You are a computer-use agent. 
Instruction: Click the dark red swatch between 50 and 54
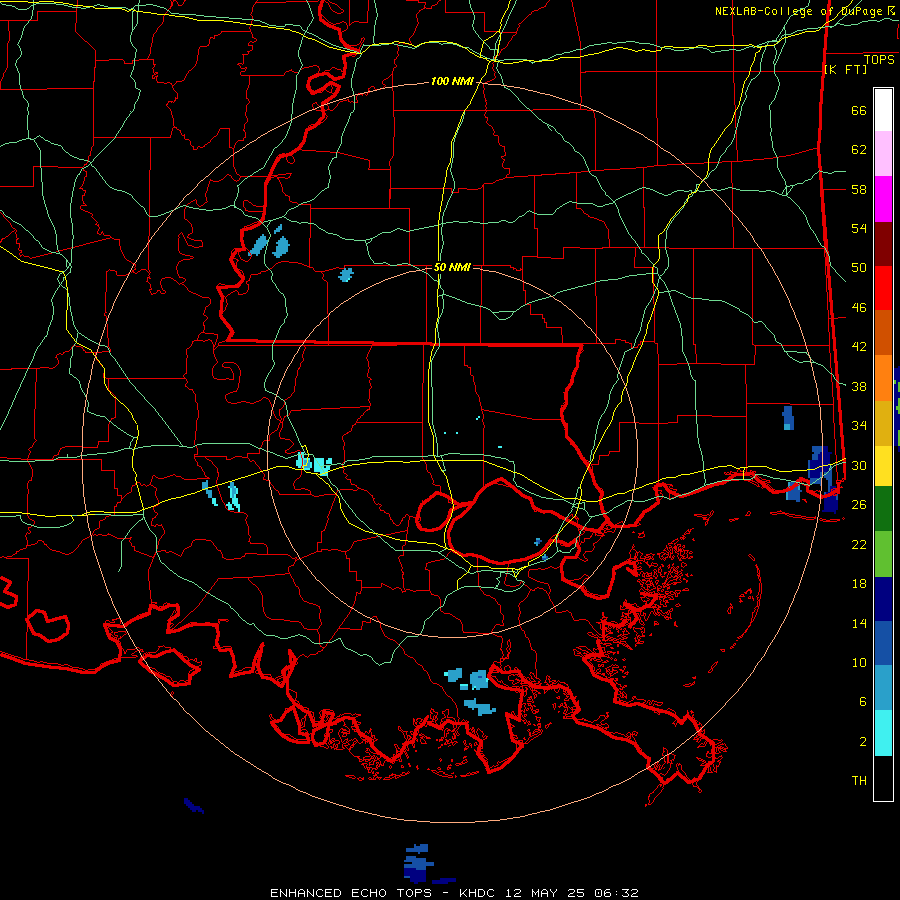tap(883, 244)
